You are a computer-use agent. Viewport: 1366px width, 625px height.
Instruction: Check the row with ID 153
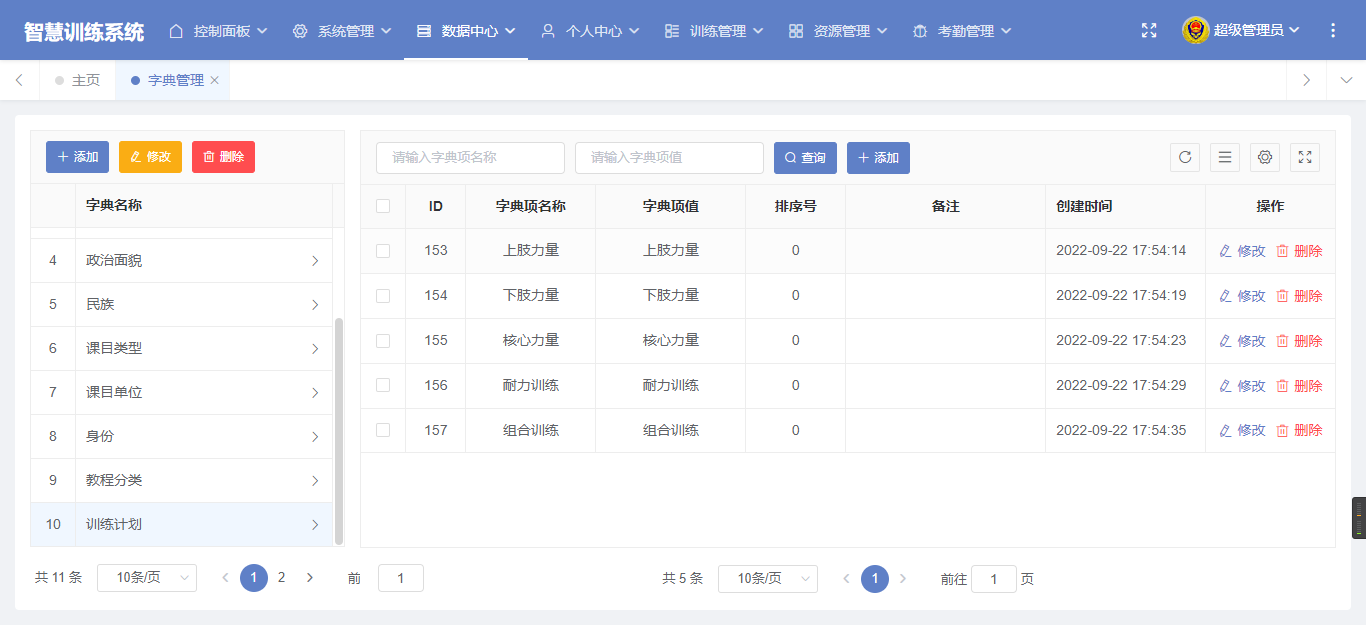[383, 251]
